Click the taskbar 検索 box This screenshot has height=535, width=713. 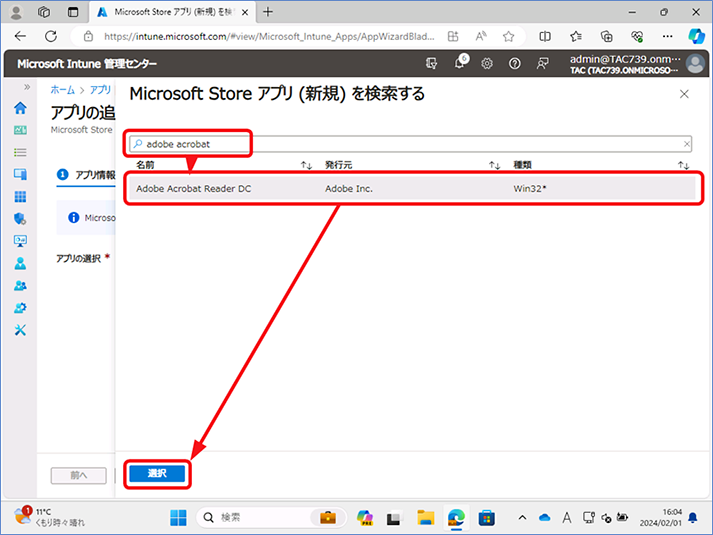[272, 518]
